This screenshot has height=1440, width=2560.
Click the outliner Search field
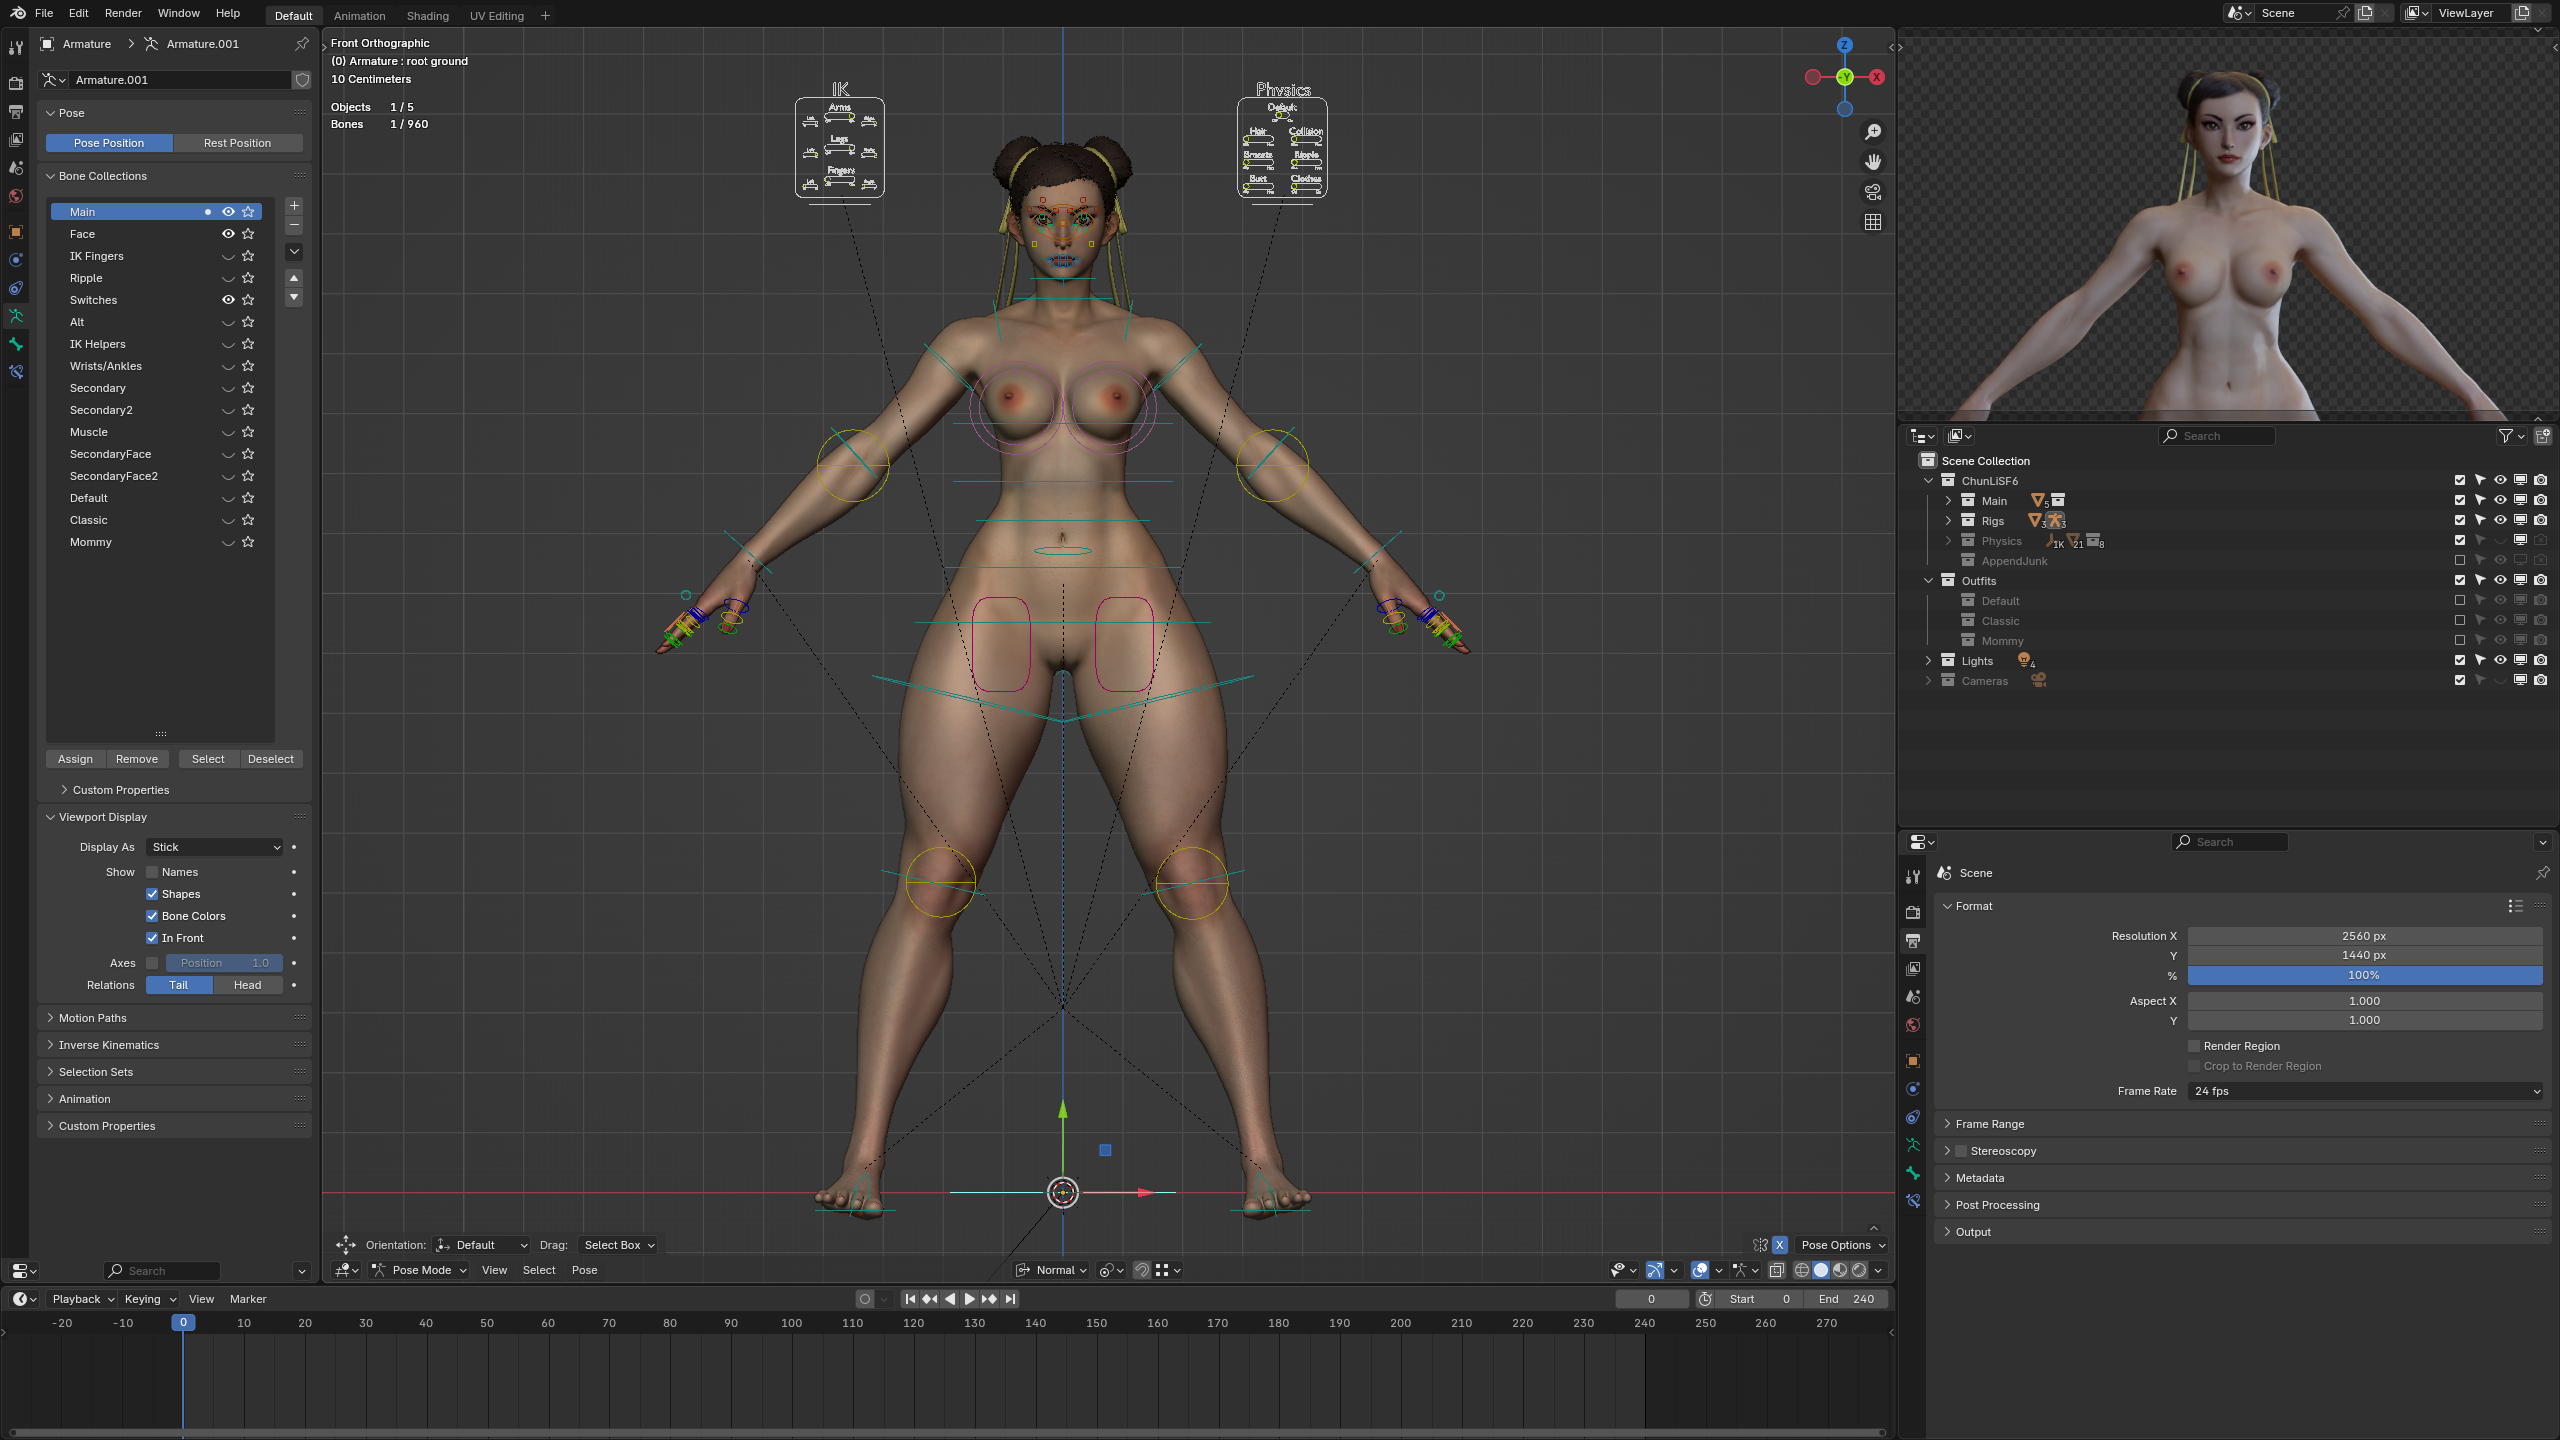tap(2217, 436)
